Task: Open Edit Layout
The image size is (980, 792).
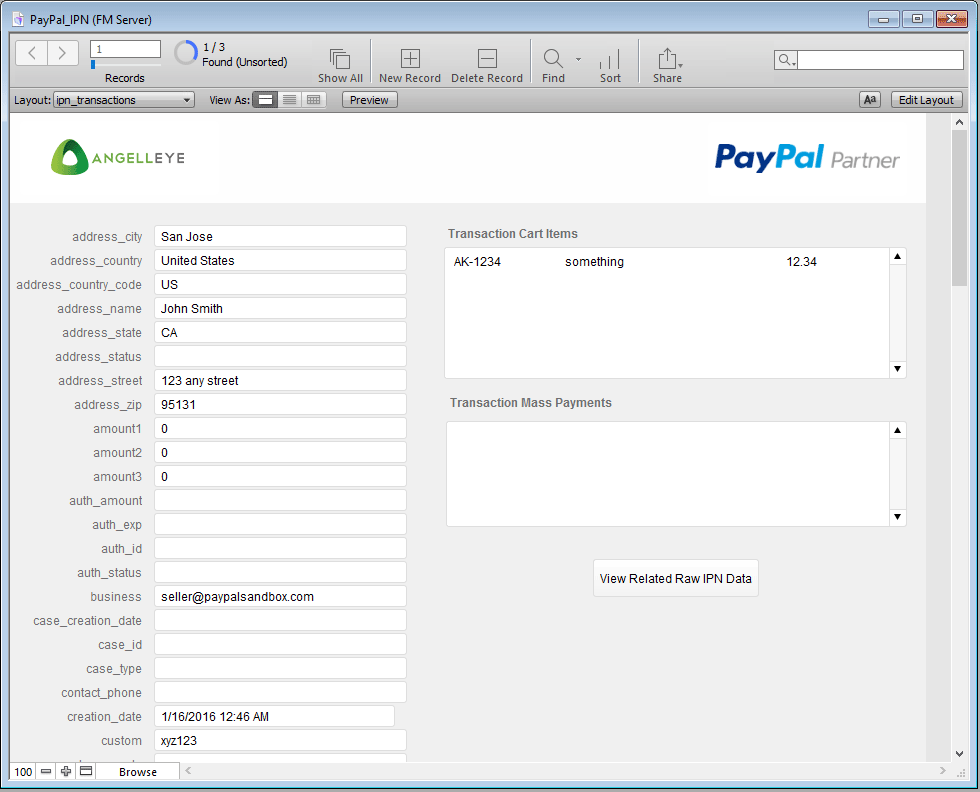Action: click(x=925, y=99)
